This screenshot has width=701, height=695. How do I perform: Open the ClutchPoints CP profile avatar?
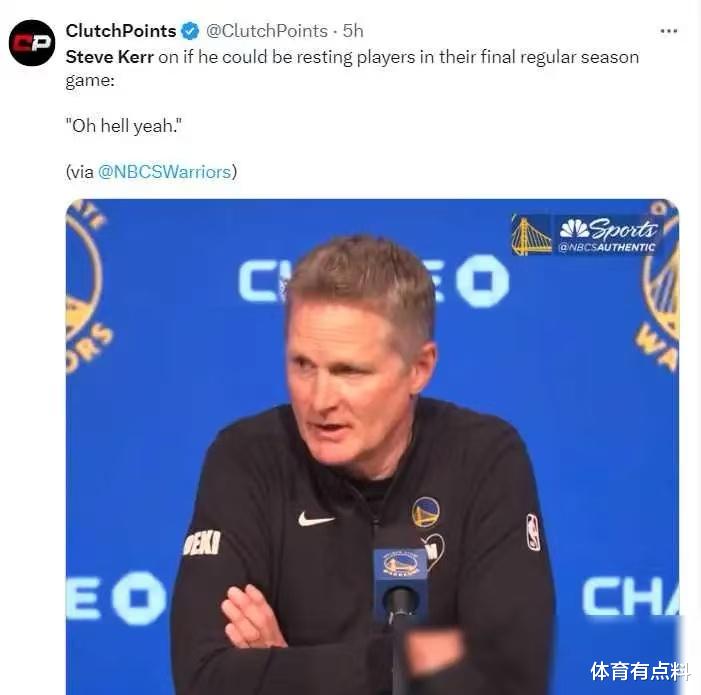[32, 43]
